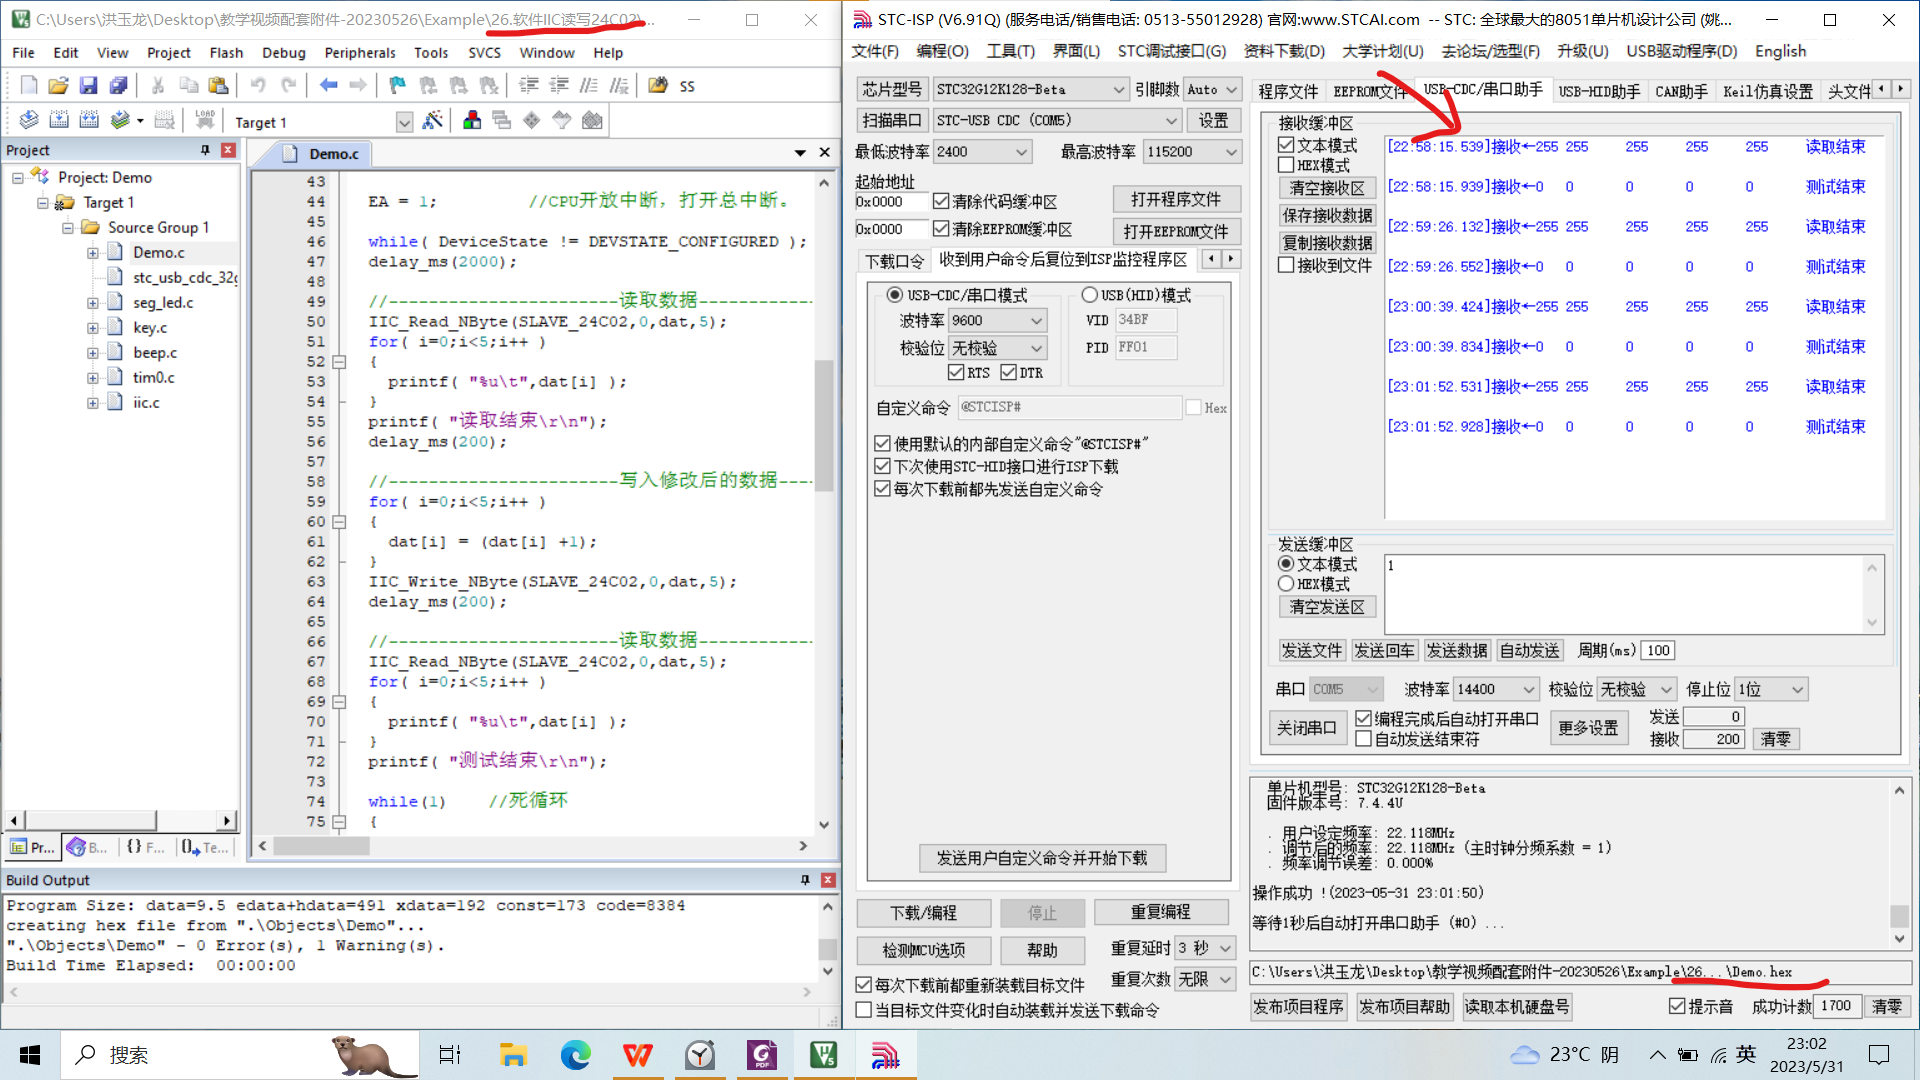The height and width of the screenshot is (1080, 1920).
Task: Enable HEX模式 checkbox in receive buffer
Action: pyautogui.click(x=1287, y=165)
